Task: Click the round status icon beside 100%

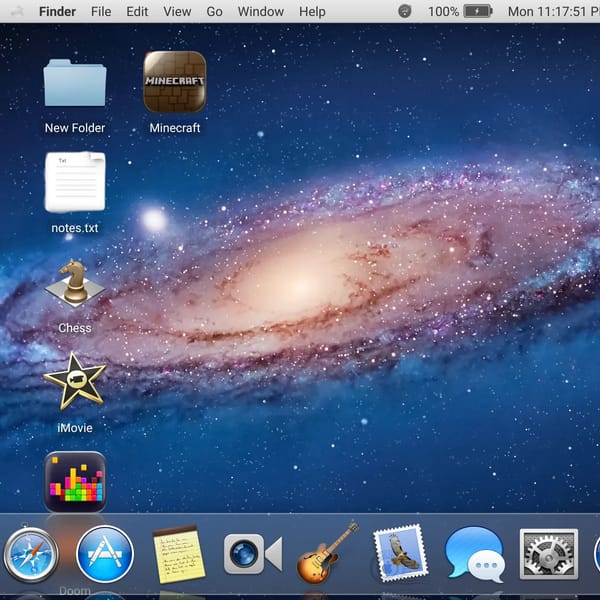Action: pyautogui.click(x=404, y=11)
